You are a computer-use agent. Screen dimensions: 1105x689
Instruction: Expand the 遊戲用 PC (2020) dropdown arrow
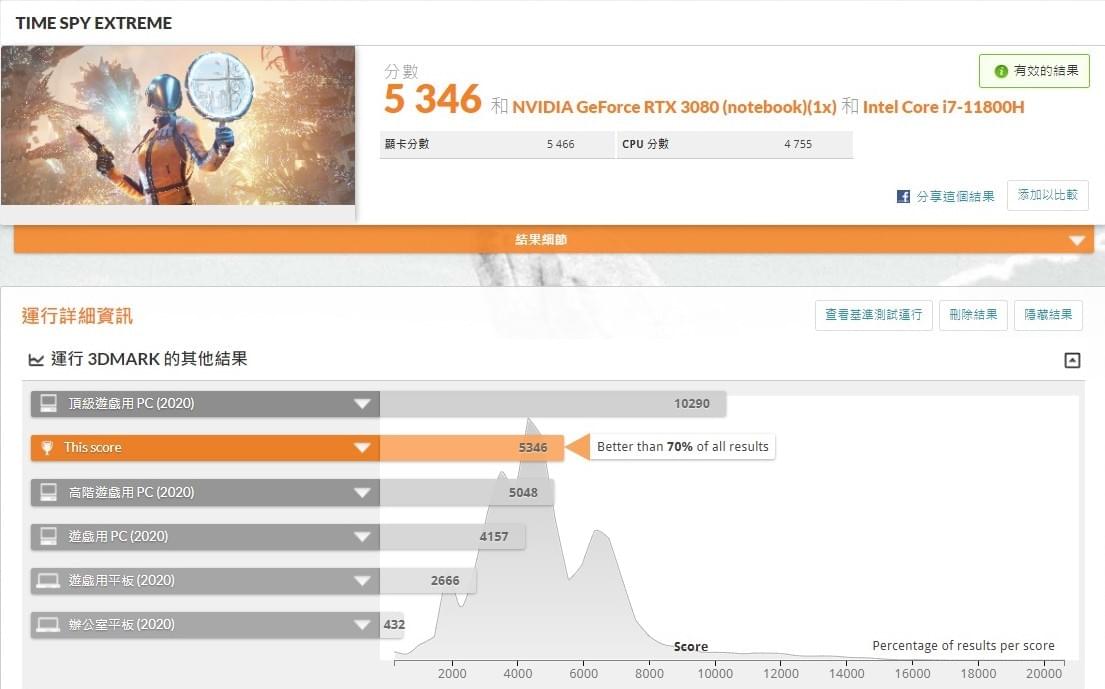click(362, 537)
